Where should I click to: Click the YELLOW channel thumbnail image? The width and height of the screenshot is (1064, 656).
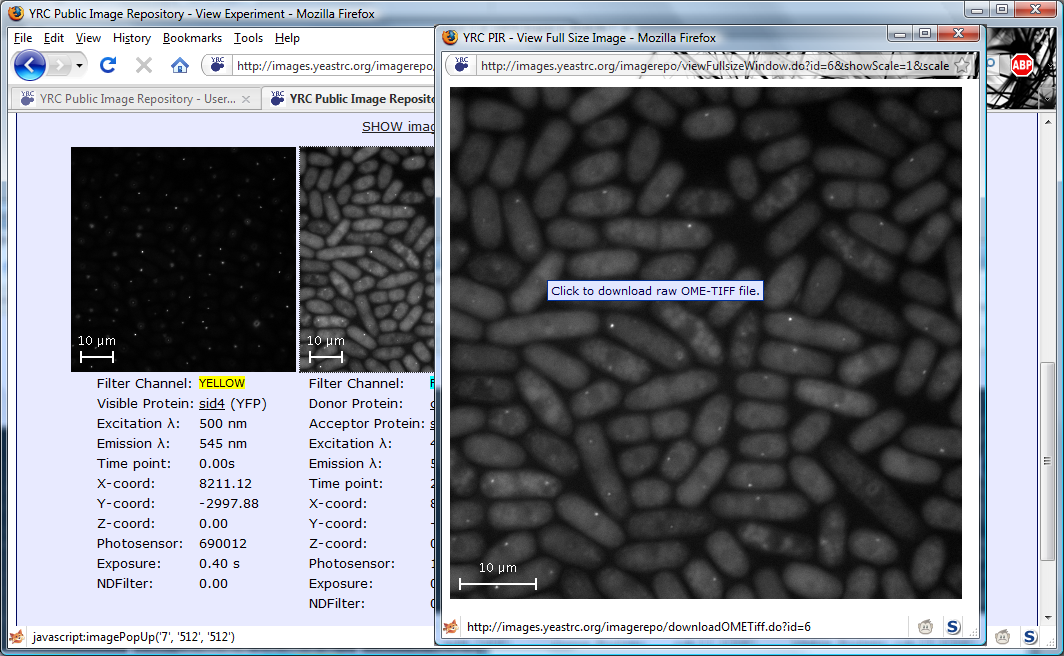pos(183,259)
